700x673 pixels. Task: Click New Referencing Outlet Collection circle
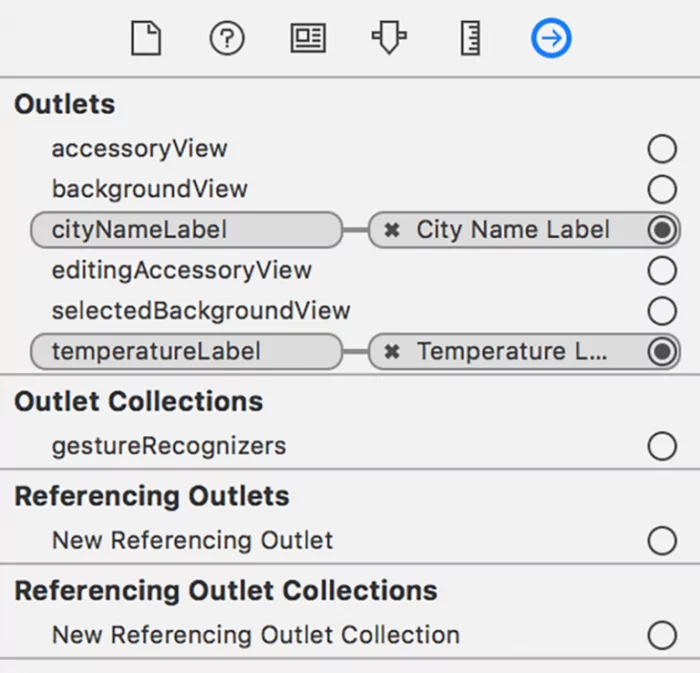click(662, 635)
